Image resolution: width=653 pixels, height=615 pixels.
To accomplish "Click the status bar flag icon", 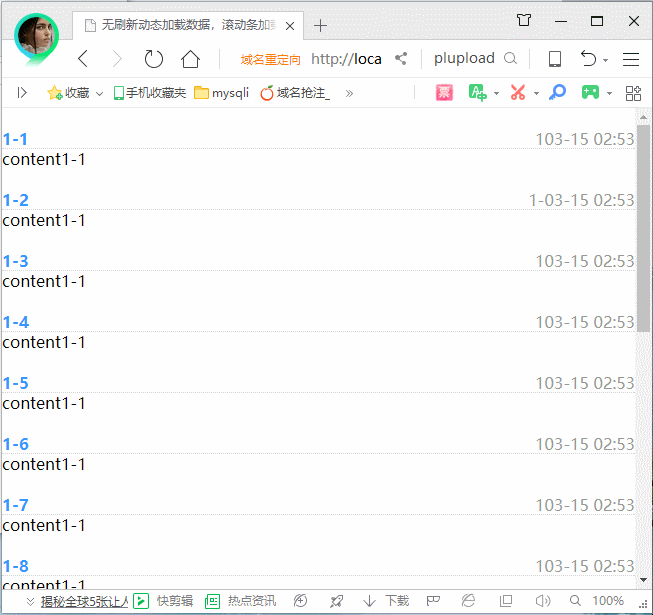I will 433,601.
